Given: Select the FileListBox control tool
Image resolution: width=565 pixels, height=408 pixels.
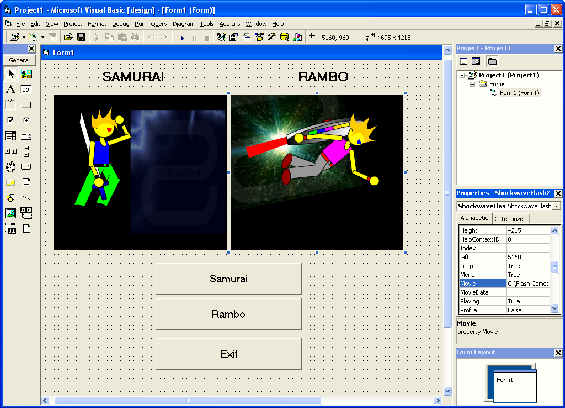Looking at the screenshot, I should [x=26, y=182].
